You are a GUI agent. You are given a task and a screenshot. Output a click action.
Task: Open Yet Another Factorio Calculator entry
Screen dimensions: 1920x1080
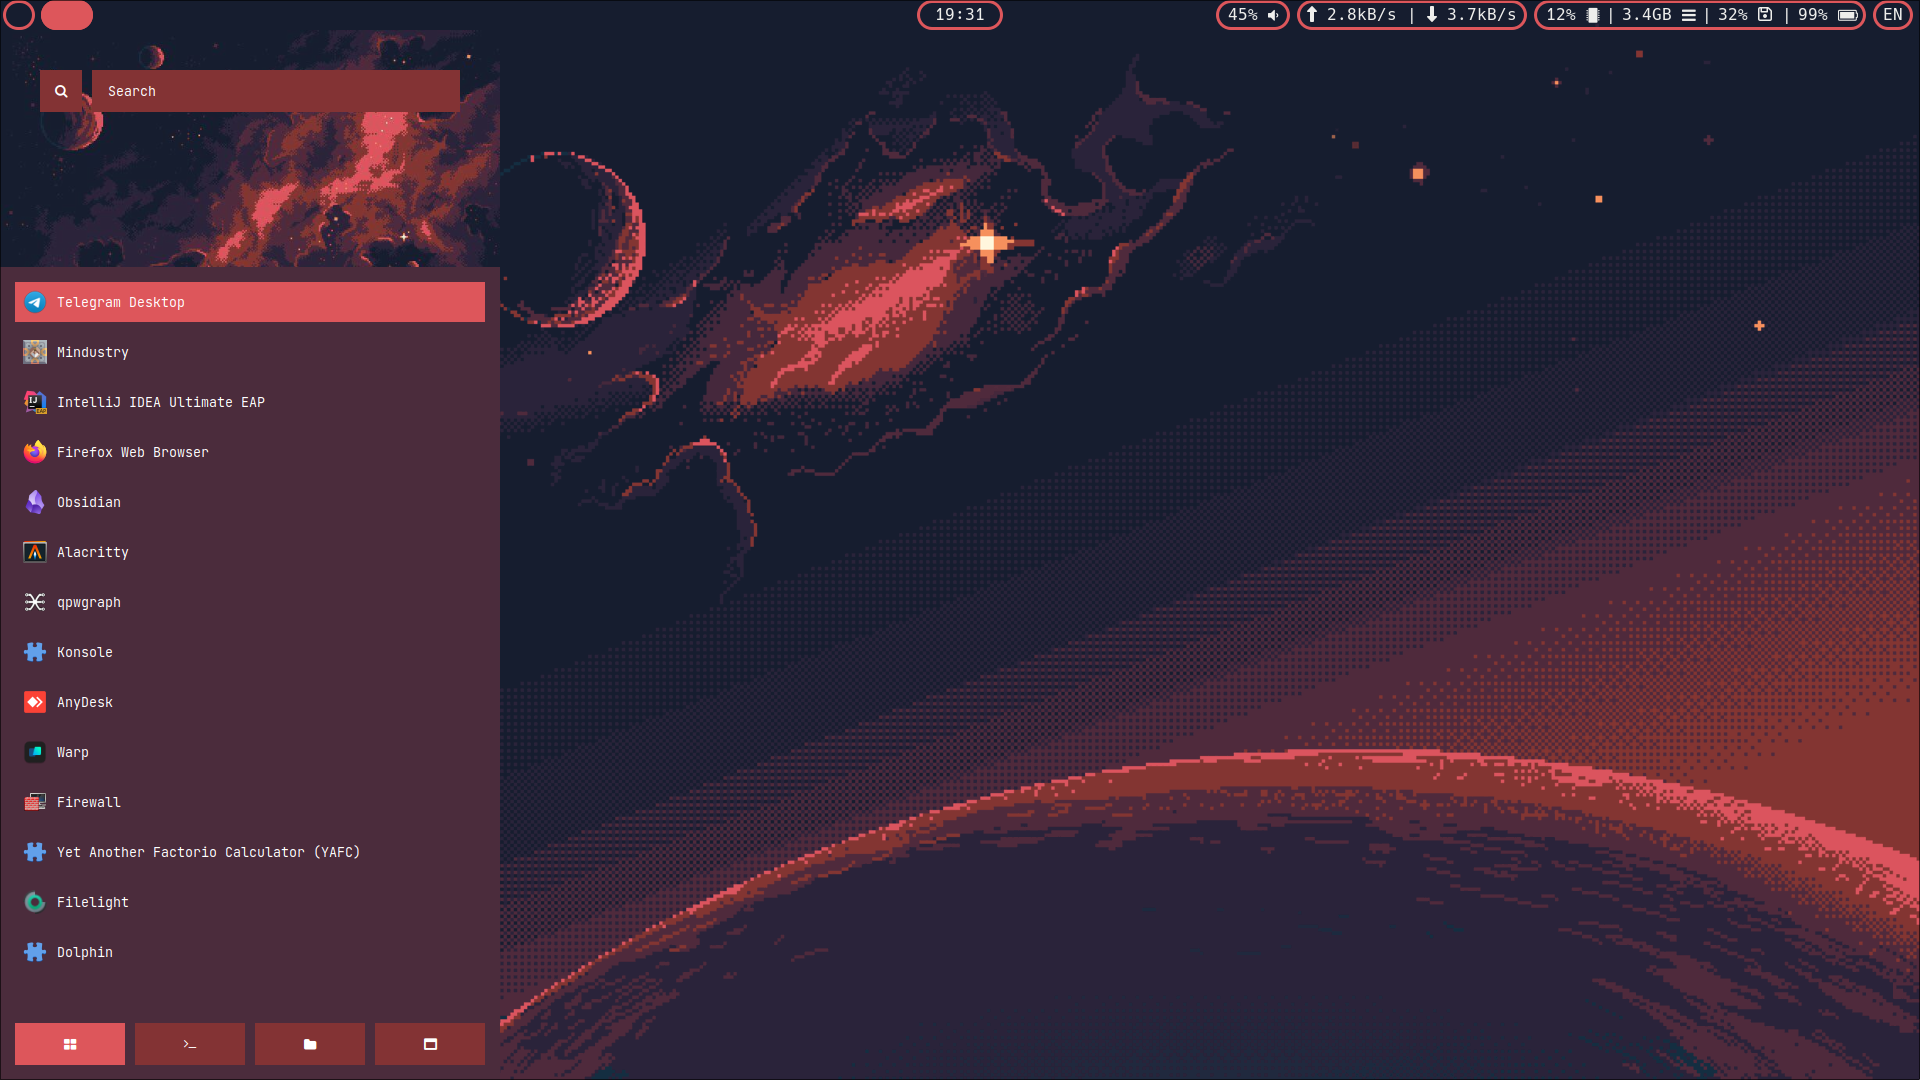(250, 852)
